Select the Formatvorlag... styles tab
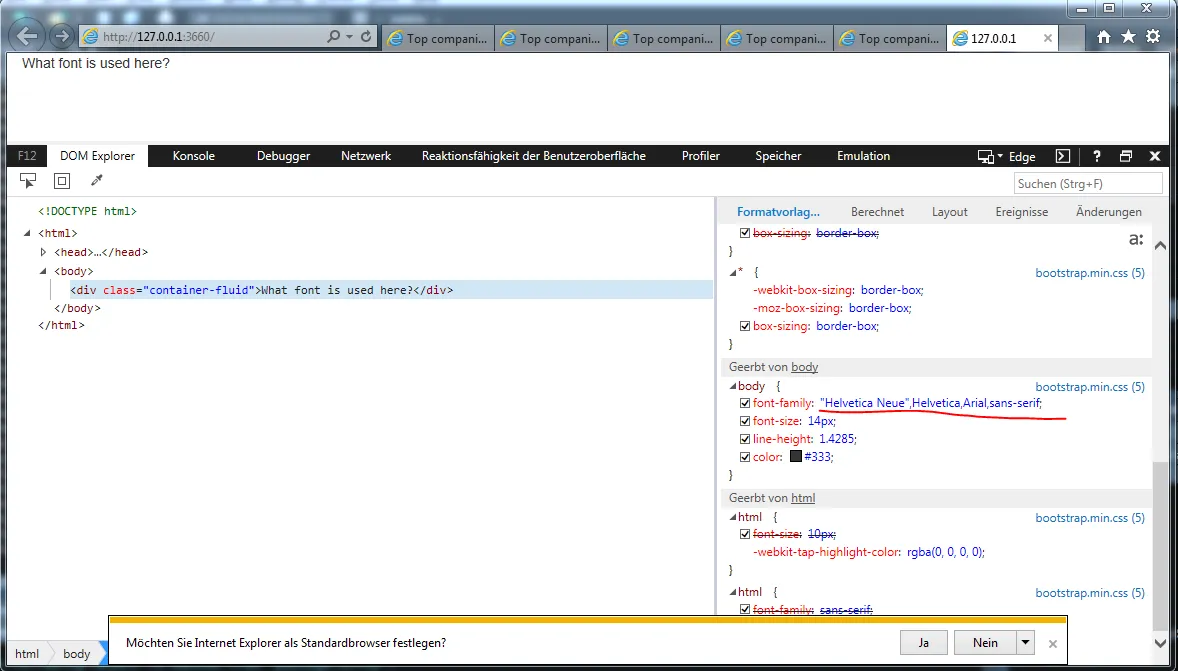 778,212
